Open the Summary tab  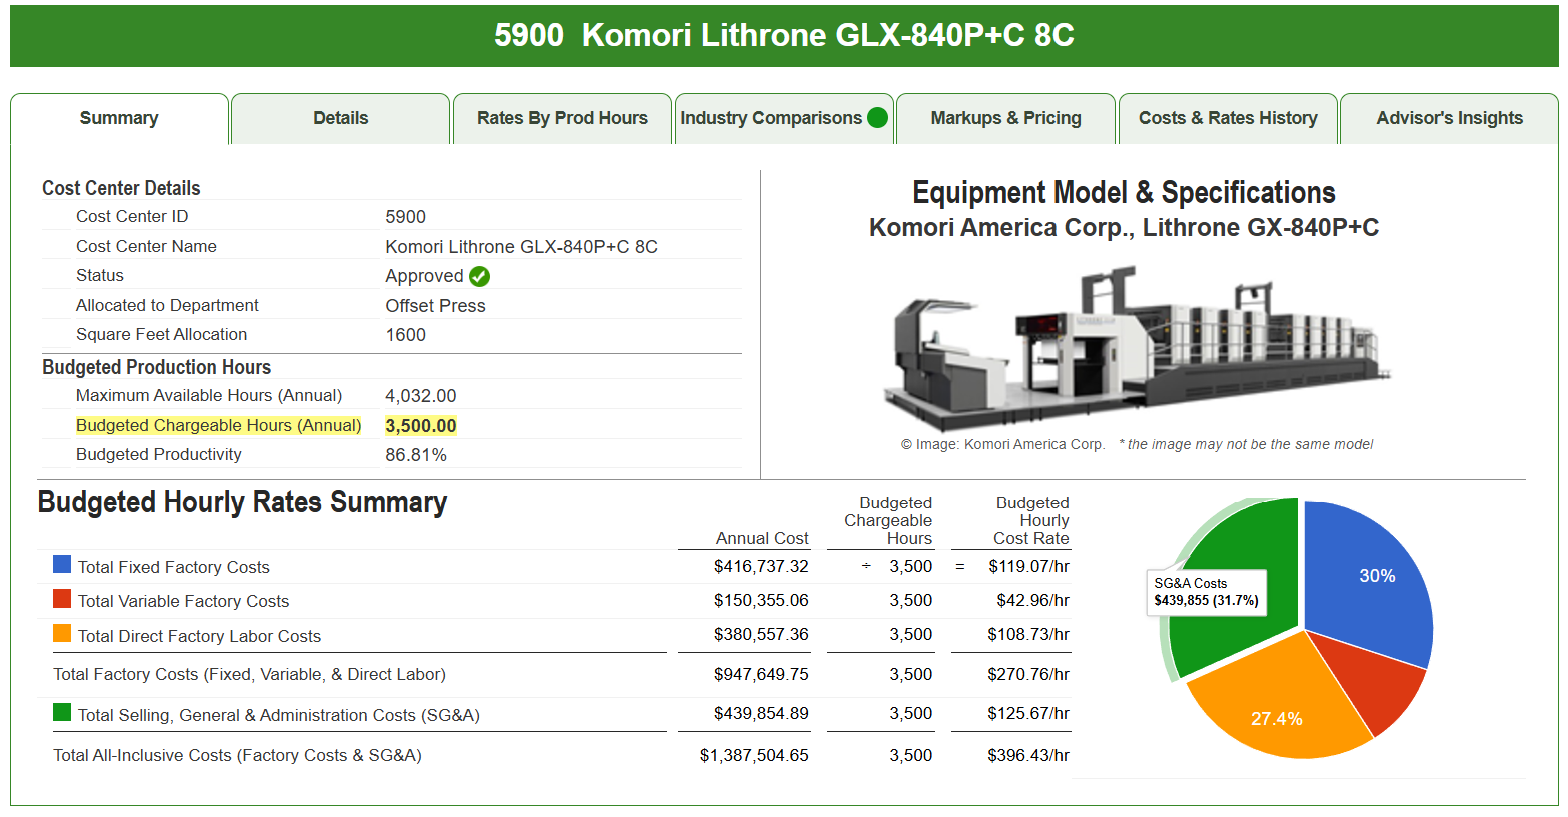point(119,118)
